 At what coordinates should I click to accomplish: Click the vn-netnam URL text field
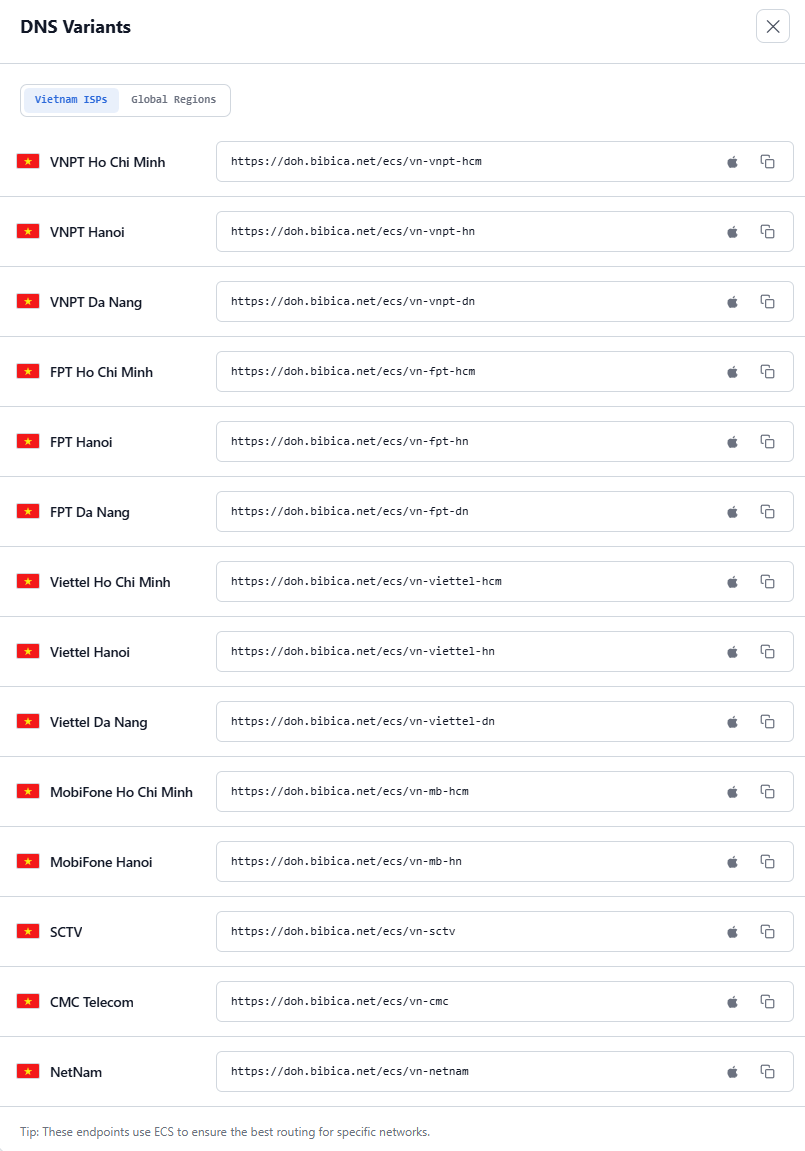point(505,1072)
